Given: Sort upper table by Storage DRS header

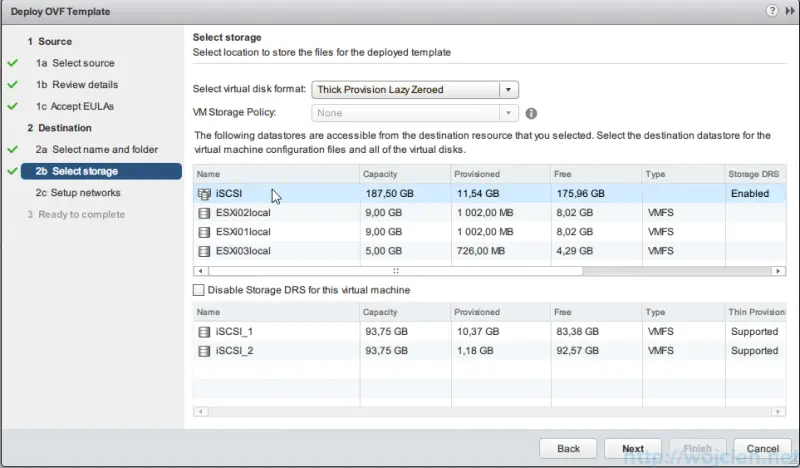Looking at the screenshot, I should pos(755,174).
